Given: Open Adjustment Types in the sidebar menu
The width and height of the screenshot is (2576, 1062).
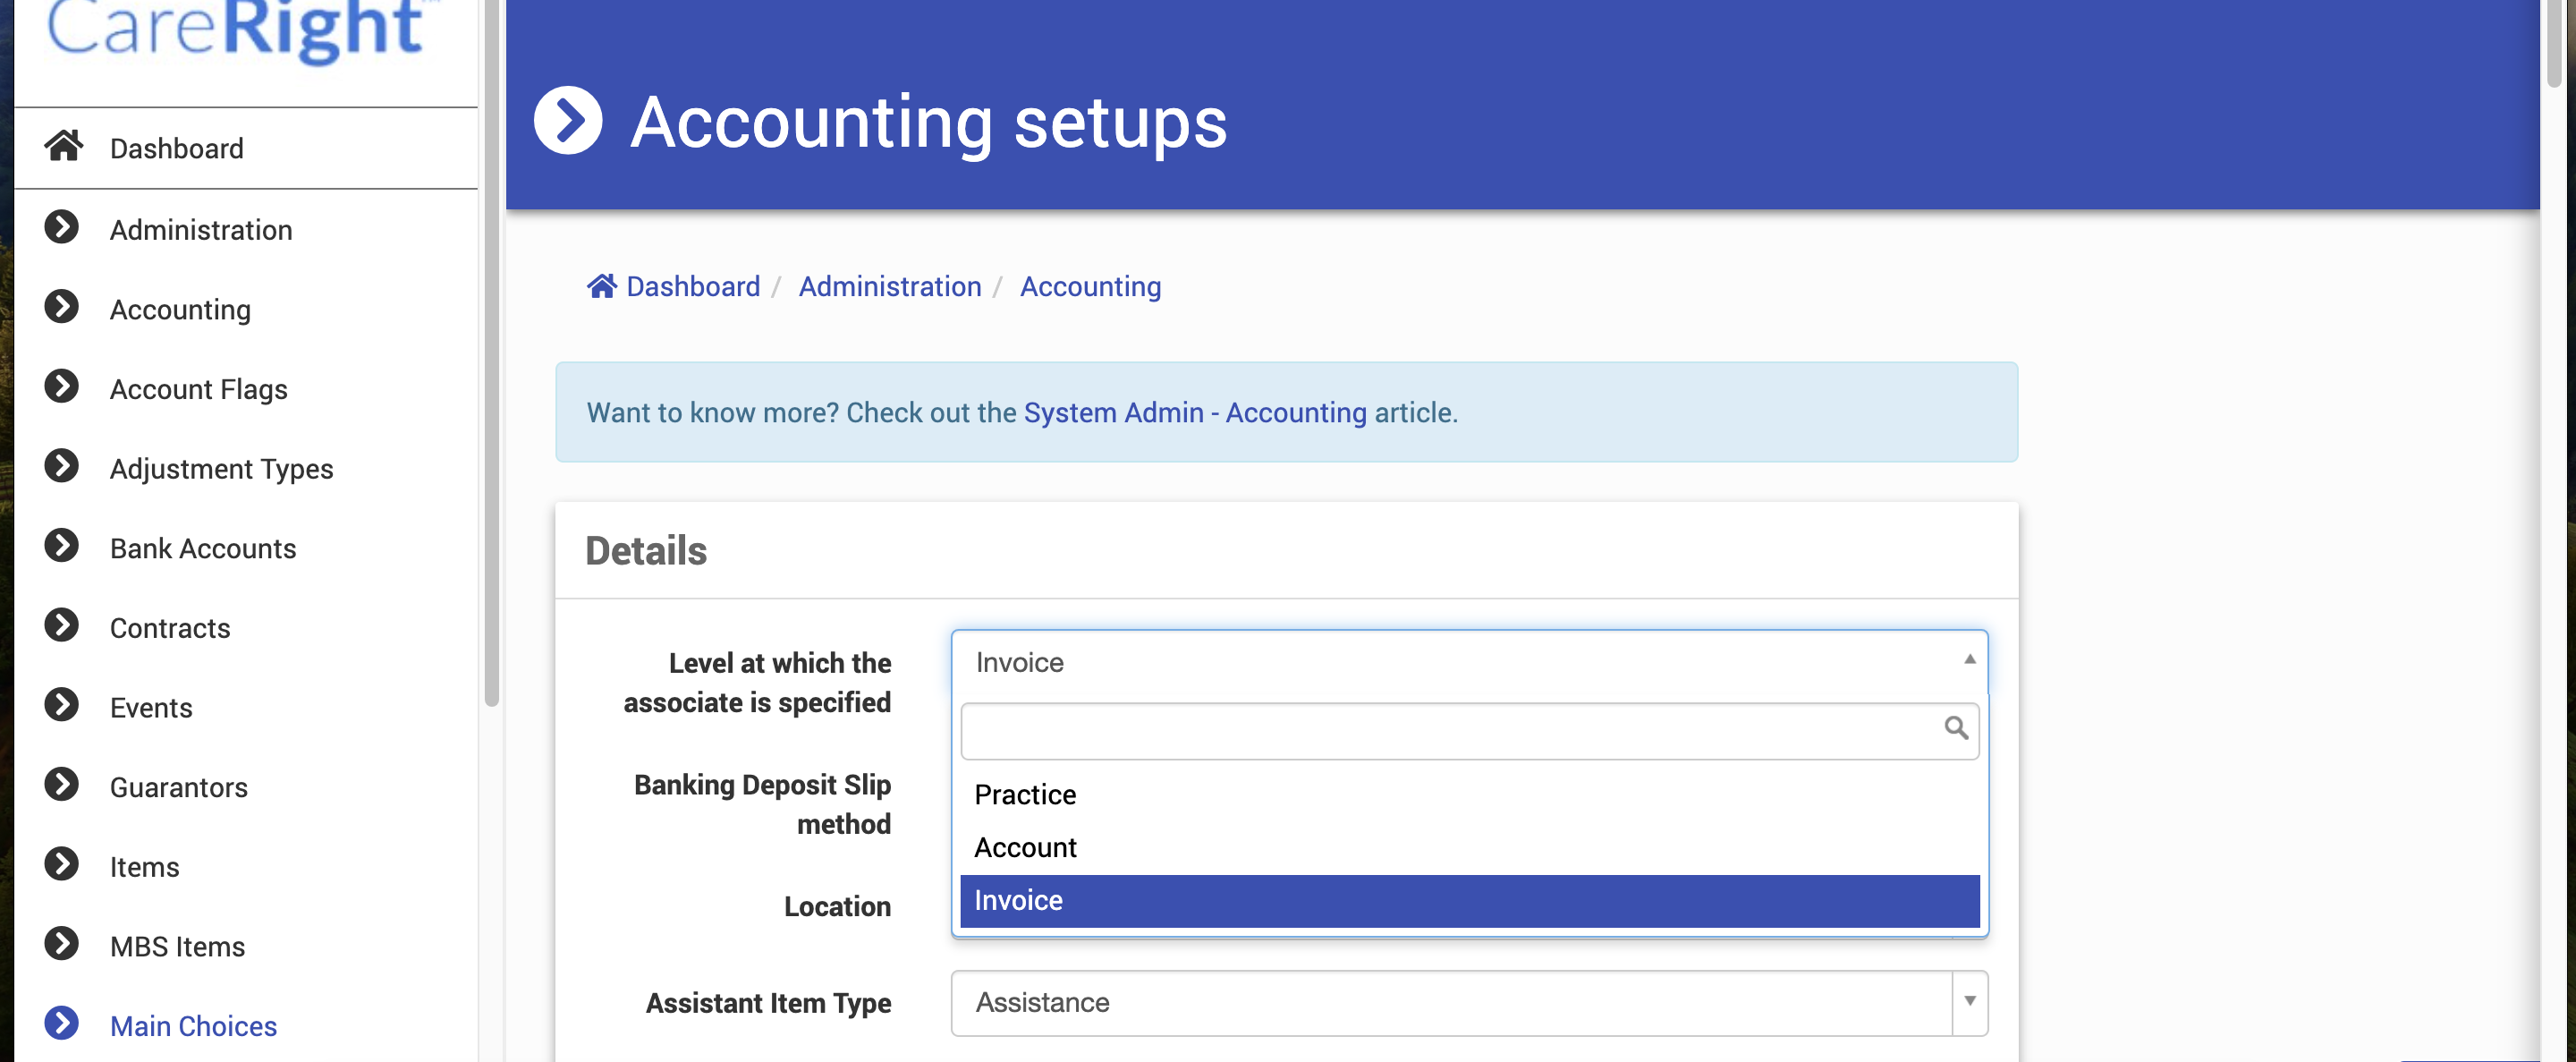Looking at the screenshot, I should point(221,468).
